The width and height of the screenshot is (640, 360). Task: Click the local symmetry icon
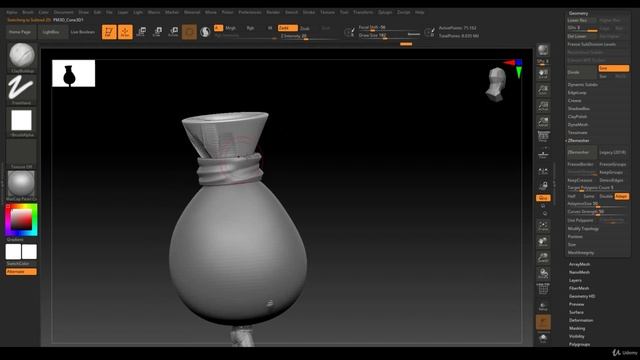(x=543, y=172)
